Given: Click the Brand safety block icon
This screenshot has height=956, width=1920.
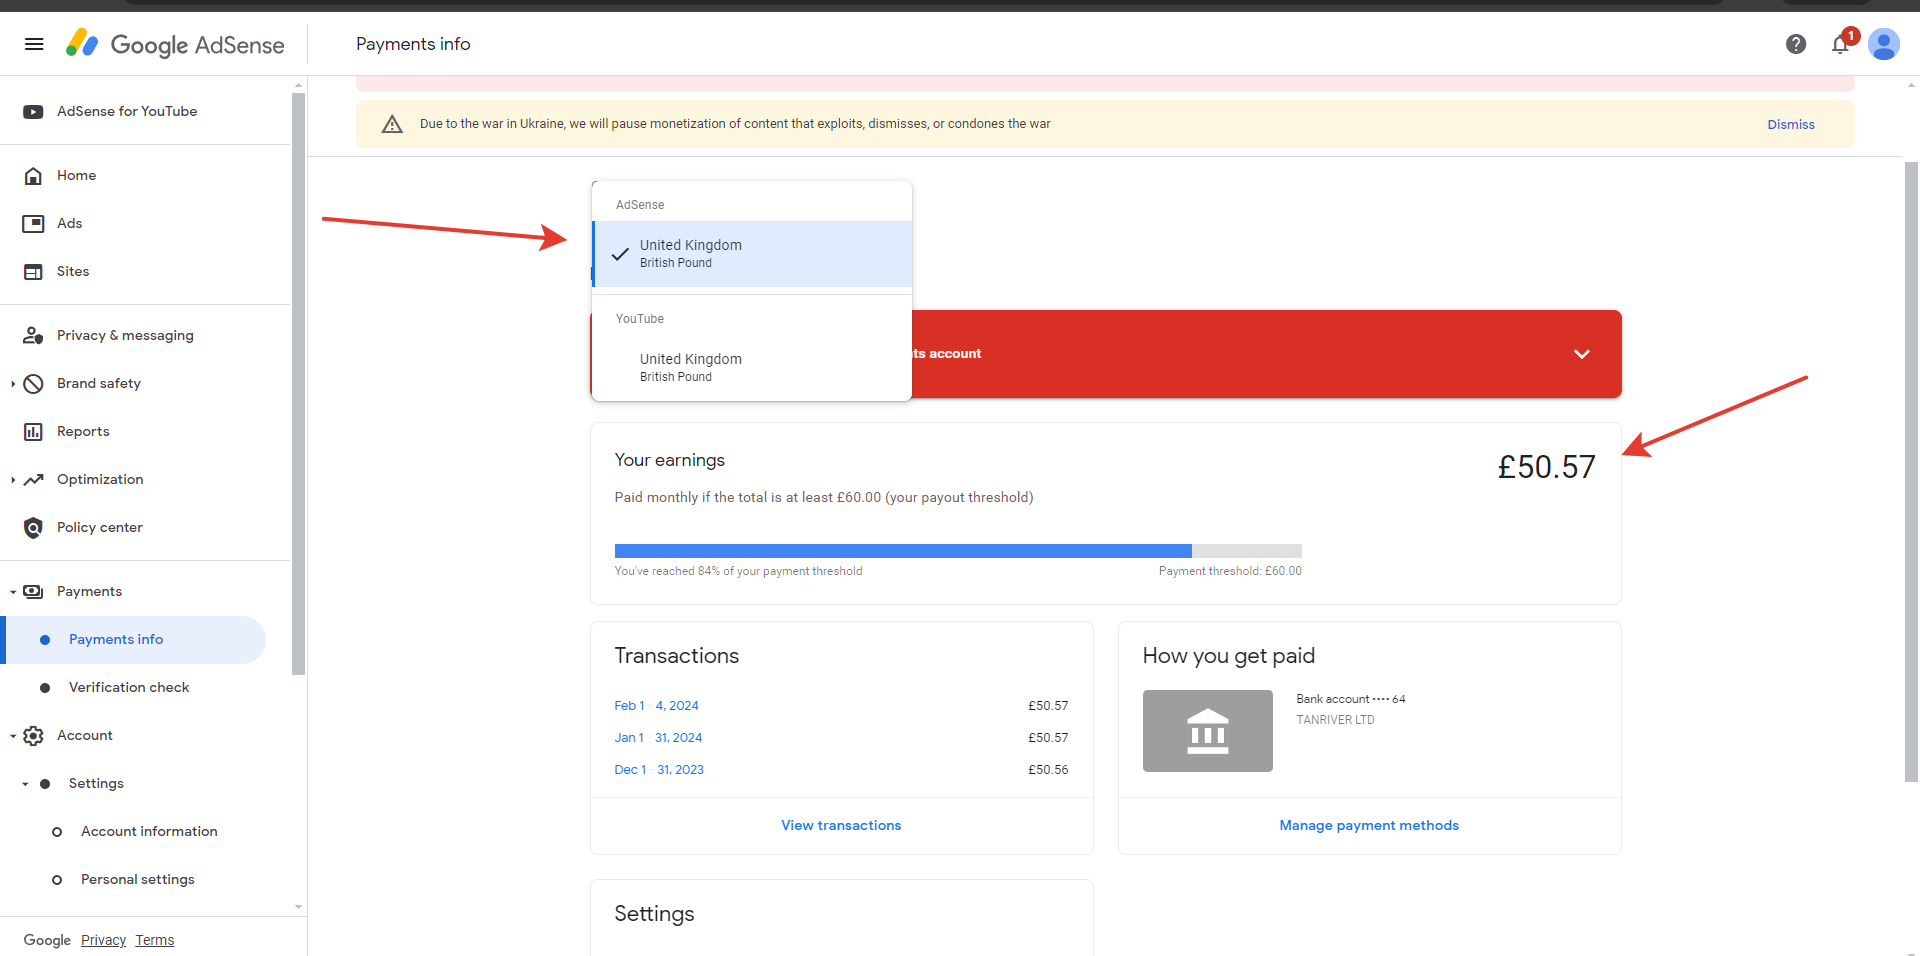Looking at the screenshot, I should [x=33, y=384].
